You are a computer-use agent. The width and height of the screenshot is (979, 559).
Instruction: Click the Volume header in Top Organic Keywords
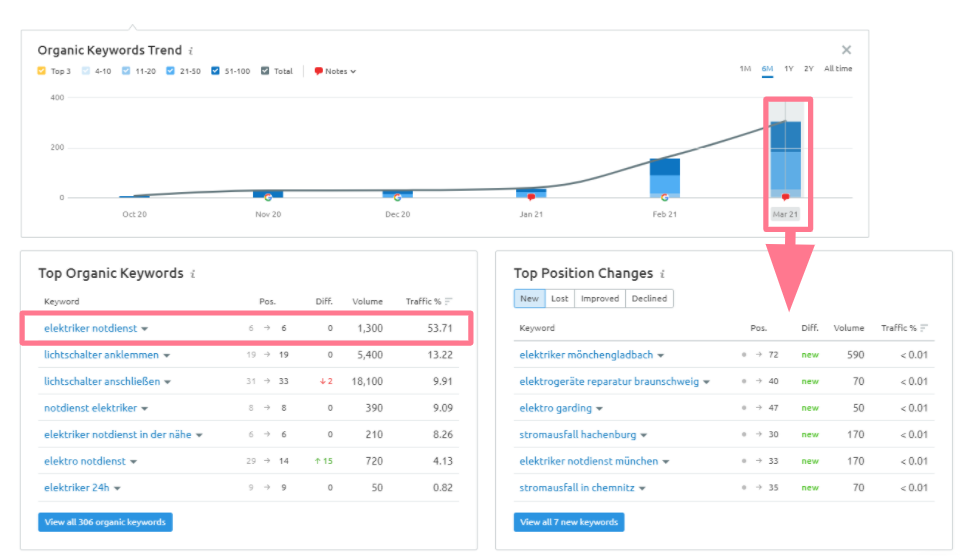coord(367,302)
